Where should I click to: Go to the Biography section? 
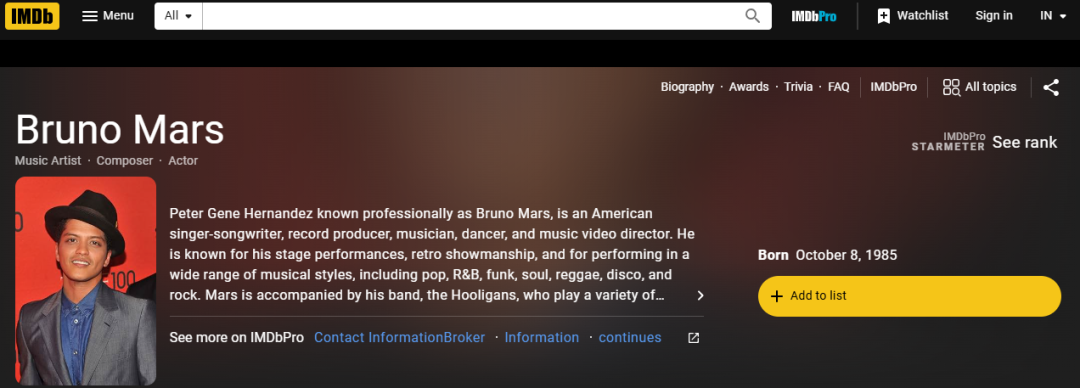(687, 87)
